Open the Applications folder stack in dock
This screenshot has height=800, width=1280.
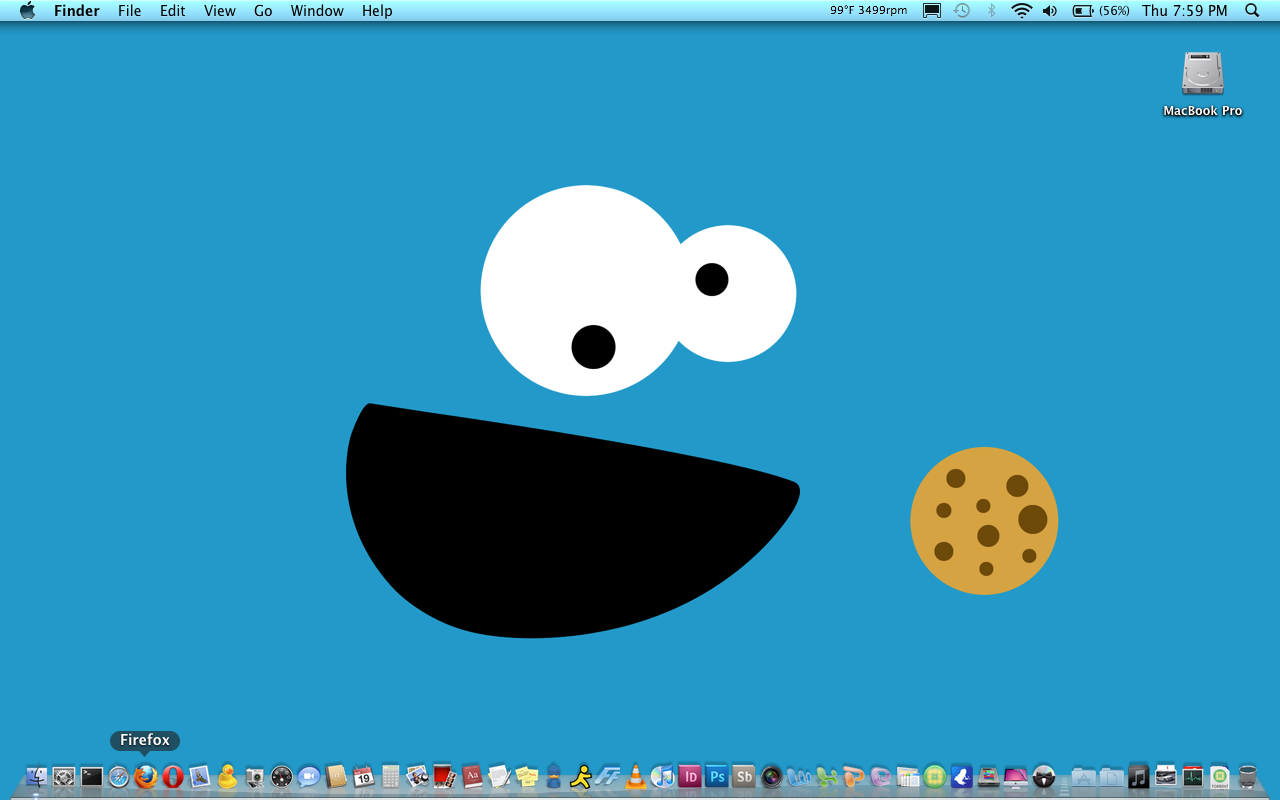pyautogui.click(x=1084, y=777)
